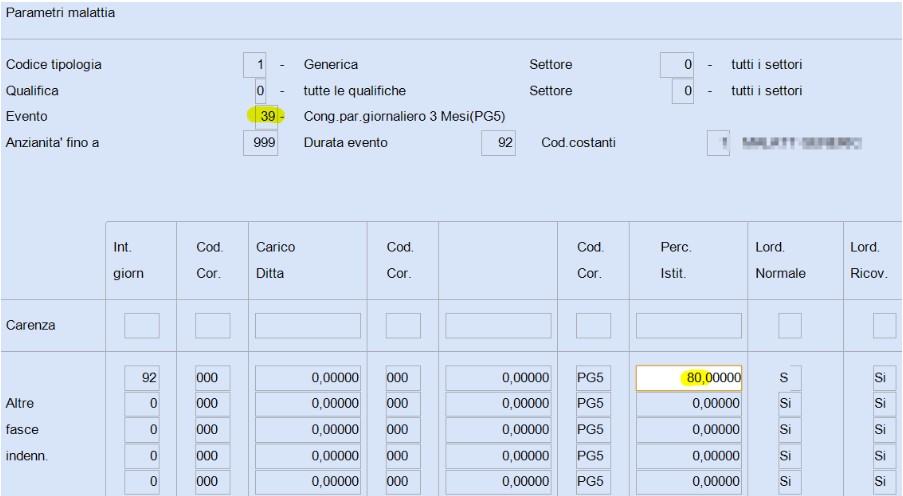Select PG5 code in the Altre row

593,404
